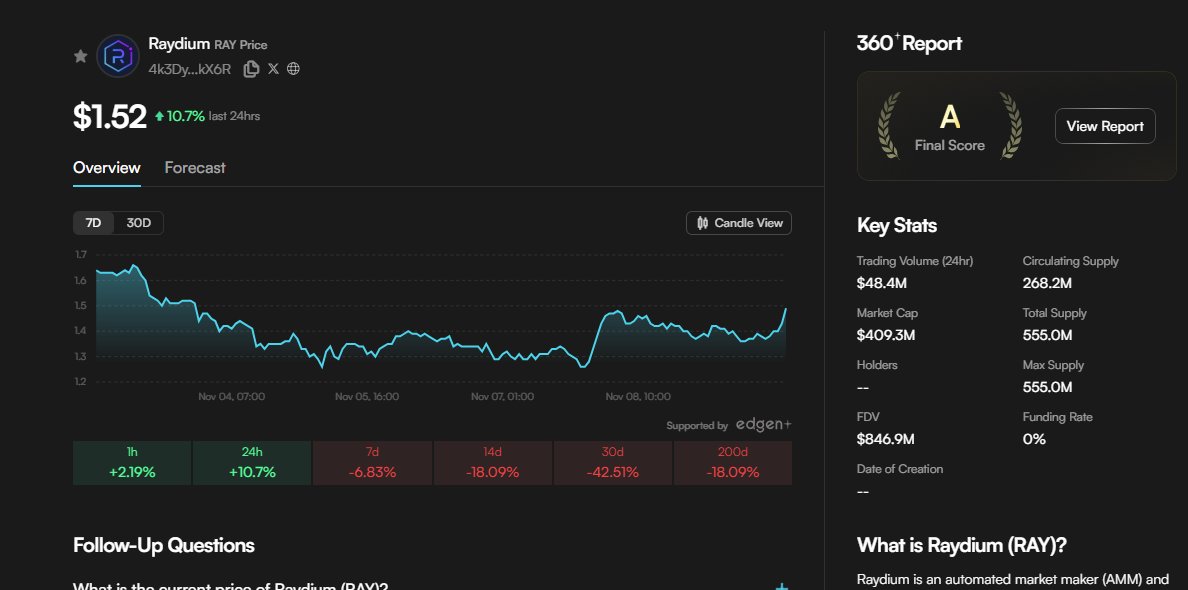This screenshot has width=1188, height=590.
Task: Select the 1h performance cell
Action: point(132,463)
